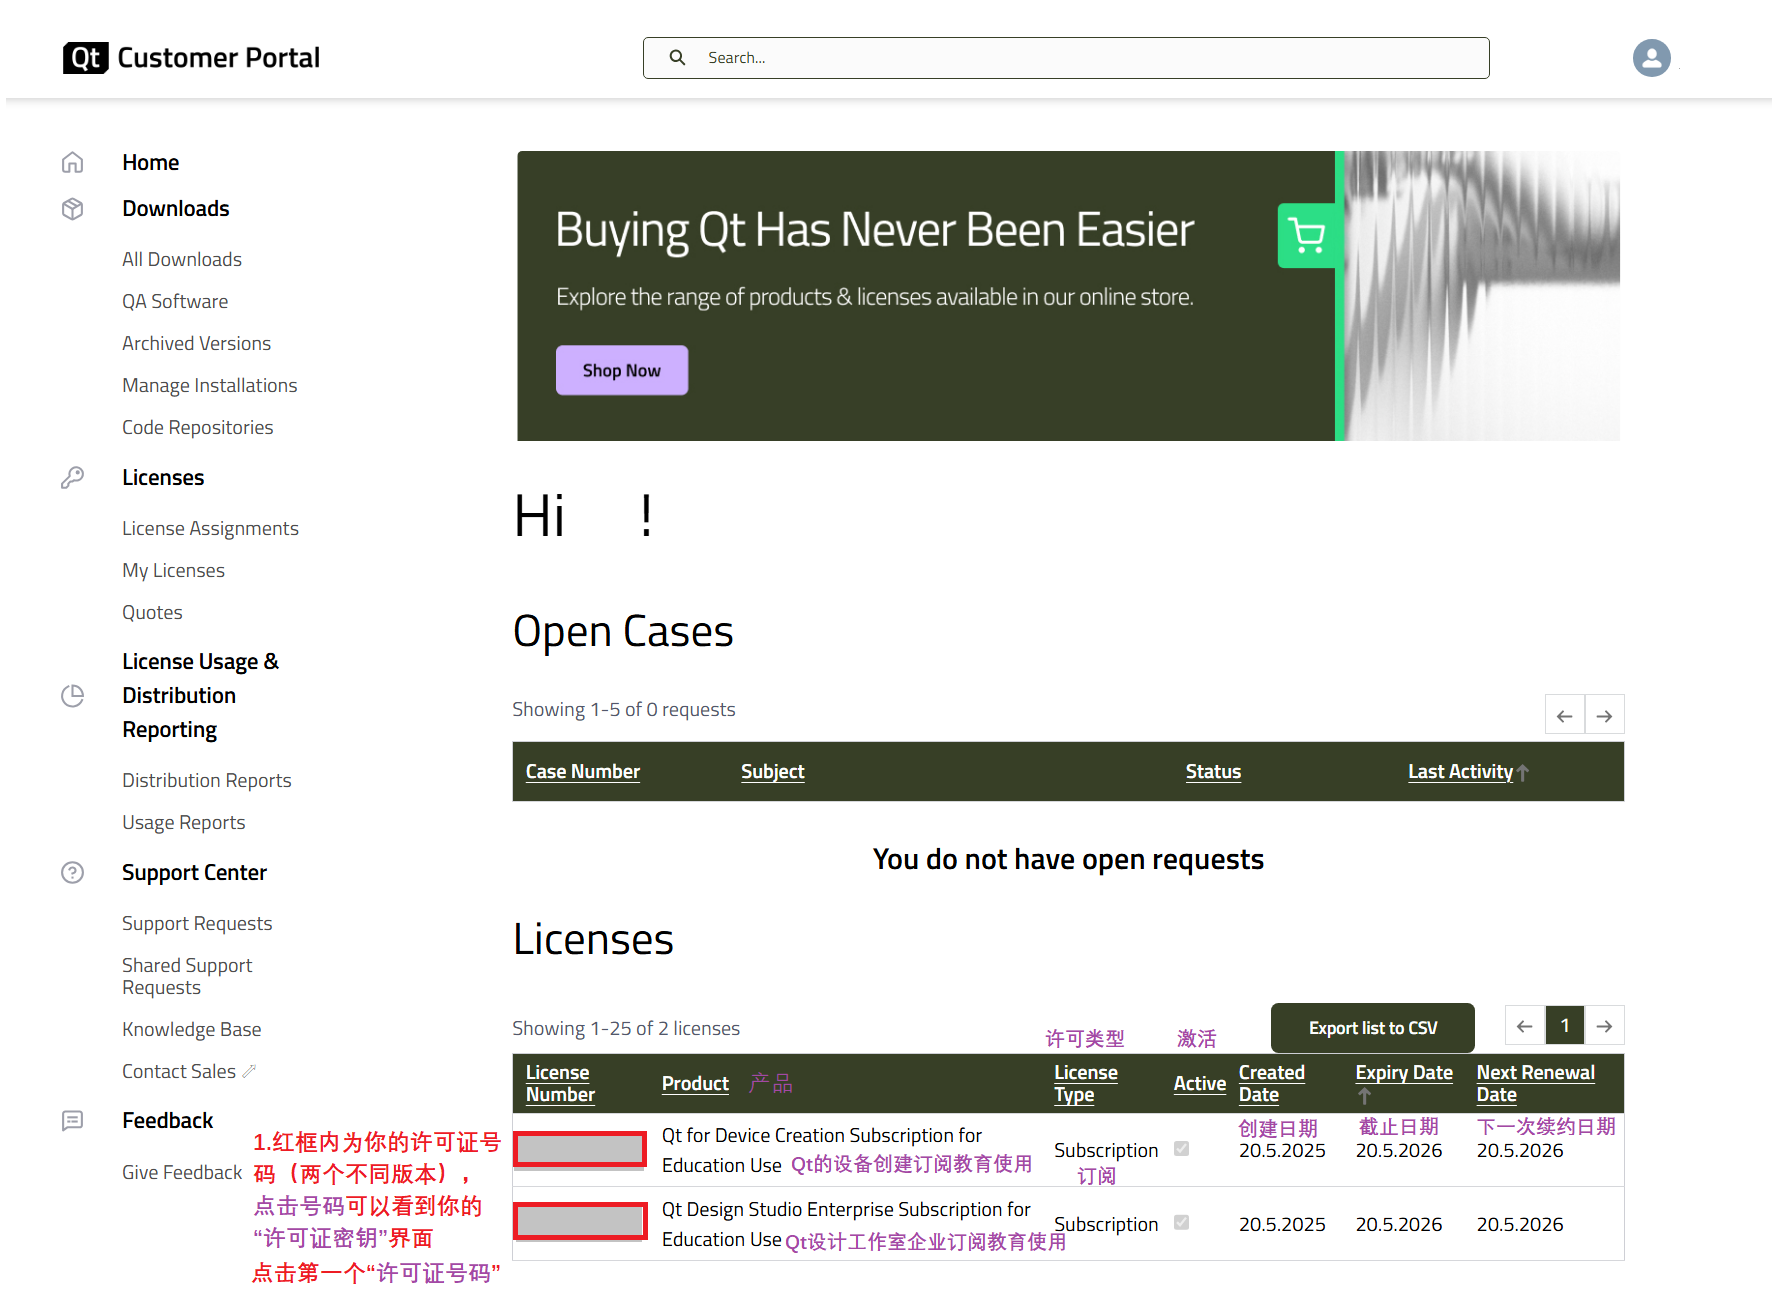Sort cases by Subject
The width and height of the screenshot is (1772, 1296).
(772, 771)
